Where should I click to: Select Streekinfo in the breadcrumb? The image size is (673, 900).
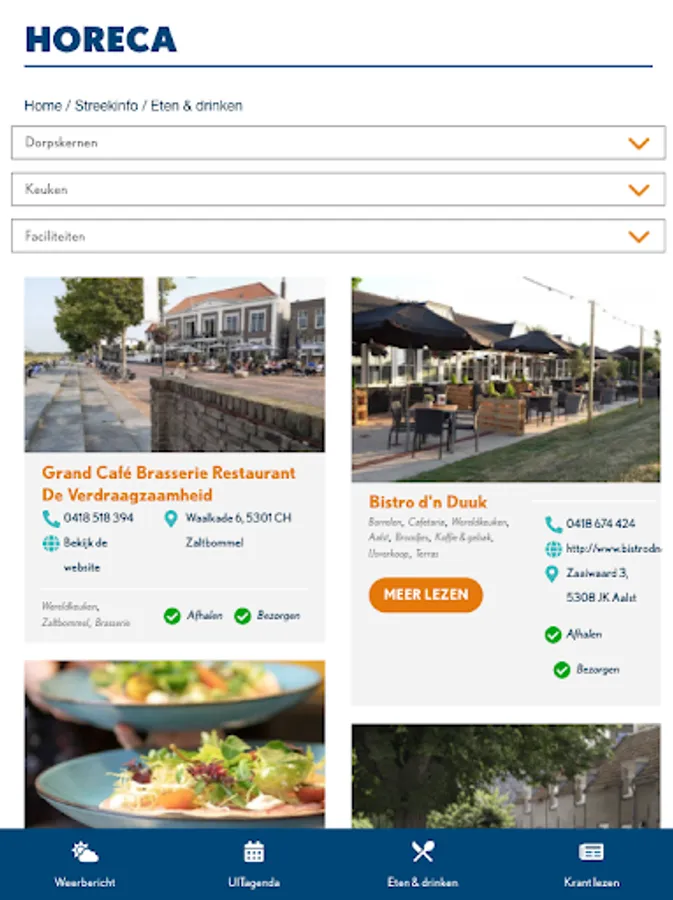pos(106,106)
